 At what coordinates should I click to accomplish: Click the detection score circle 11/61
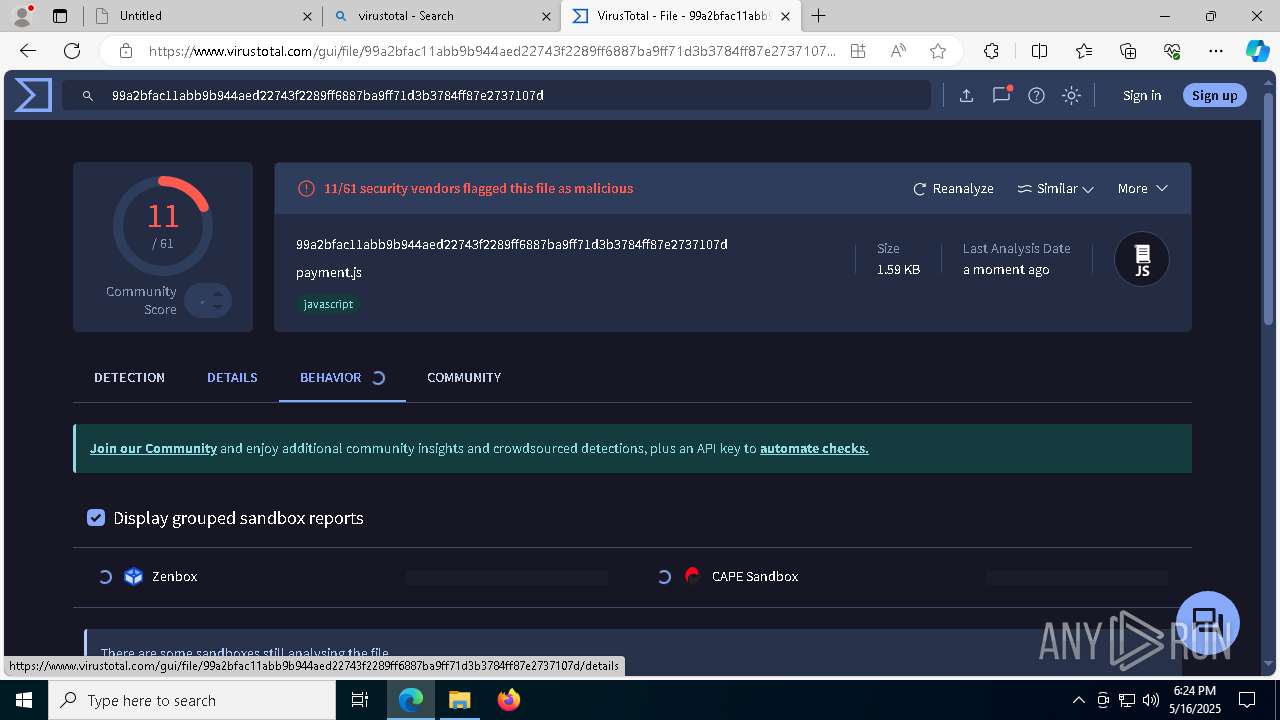click(x=162, y=225)
